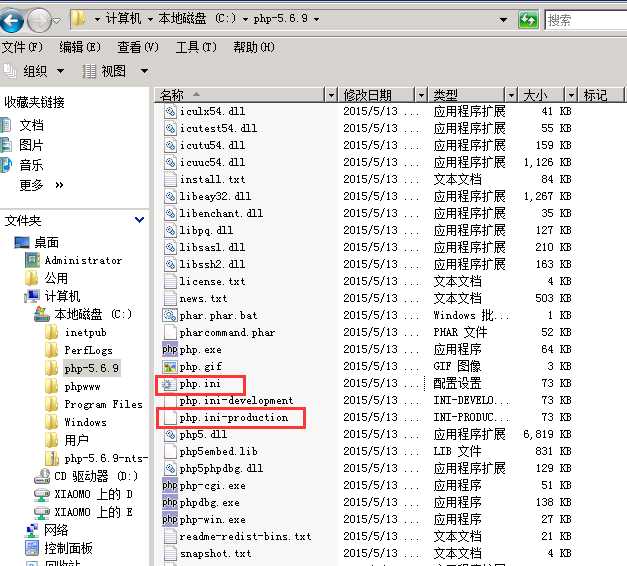Screen dimensions: 627x566
Task: Select the install.txt file icon
Action: point(170,180)
